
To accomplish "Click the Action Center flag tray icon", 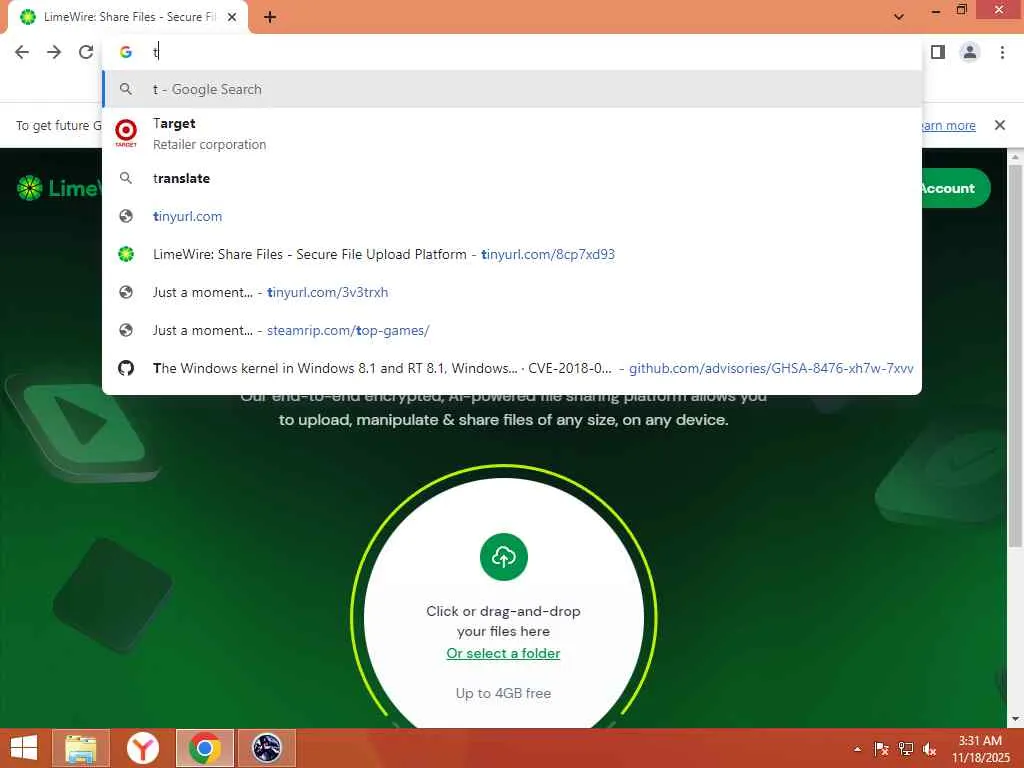I will click(x=881, y=749).
